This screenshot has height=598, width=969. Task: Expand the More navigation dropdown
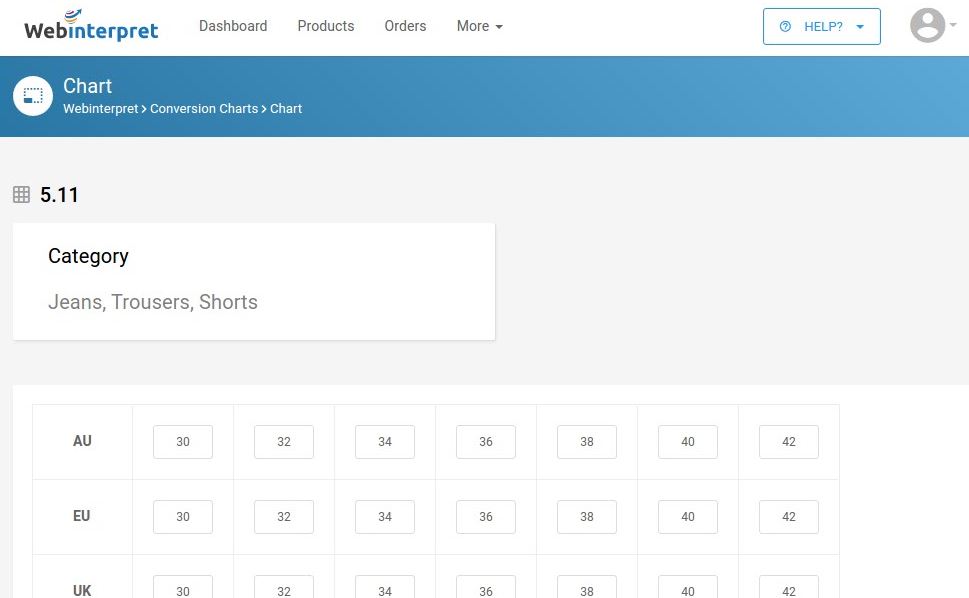click(x=480, y=26)
